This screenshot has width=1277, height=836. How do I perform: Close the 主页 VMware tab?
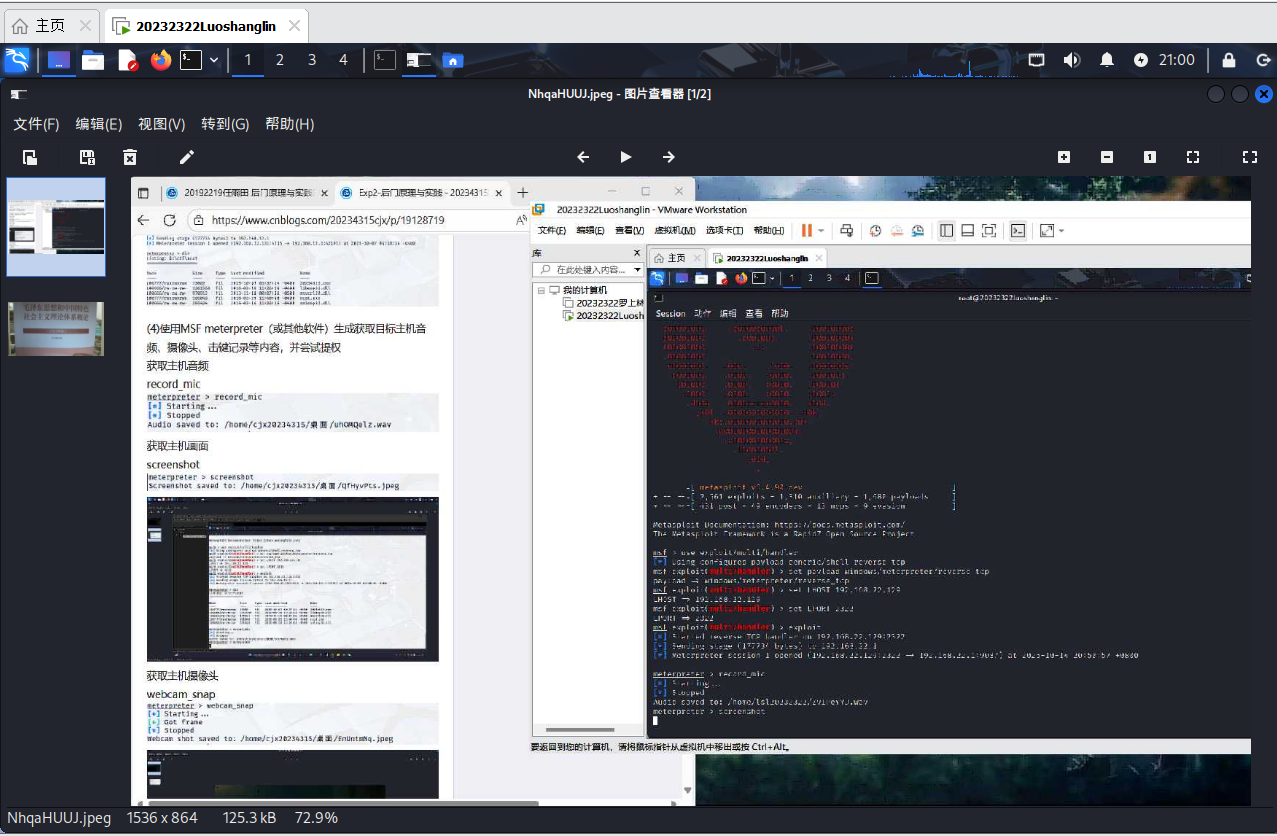pos(86,26)
